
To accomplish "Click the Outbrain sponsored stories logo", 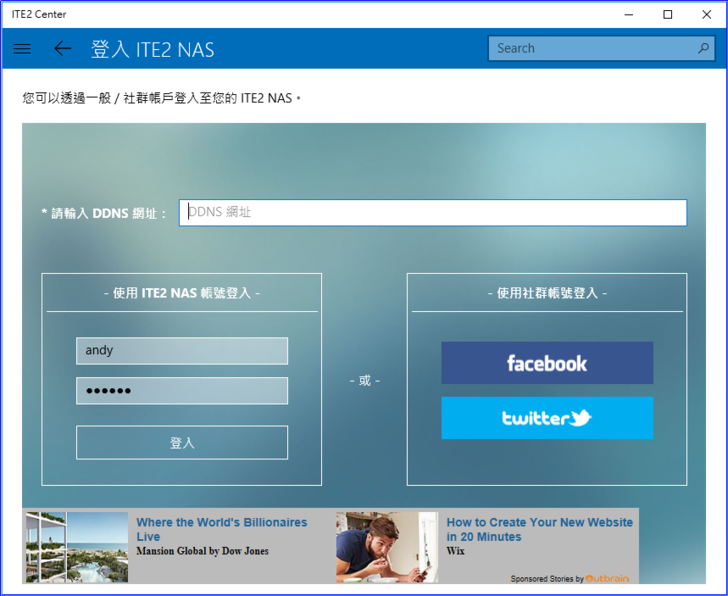I will [610, 579].
